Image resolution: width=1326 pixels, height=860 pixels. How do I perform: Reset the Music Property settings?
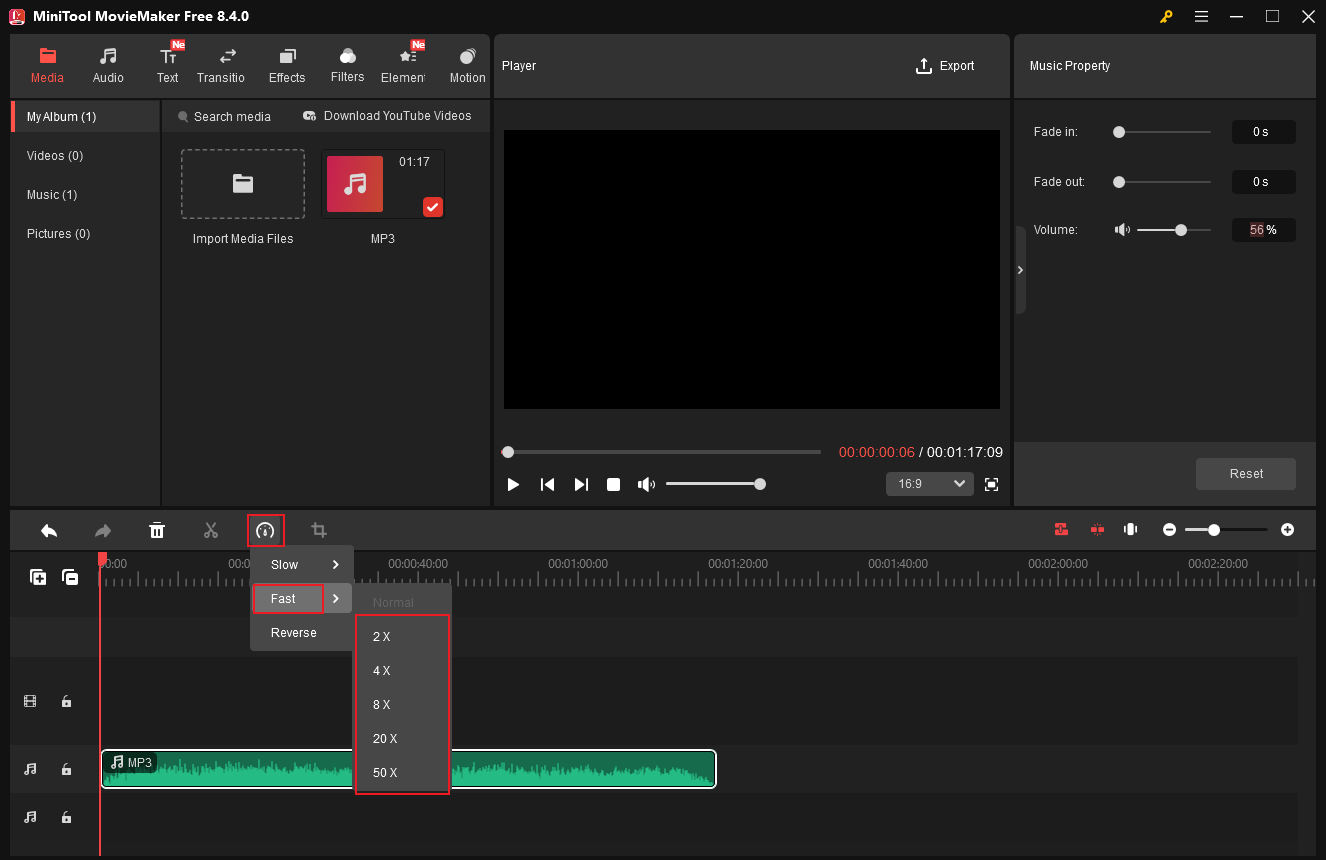[1245, 474]
